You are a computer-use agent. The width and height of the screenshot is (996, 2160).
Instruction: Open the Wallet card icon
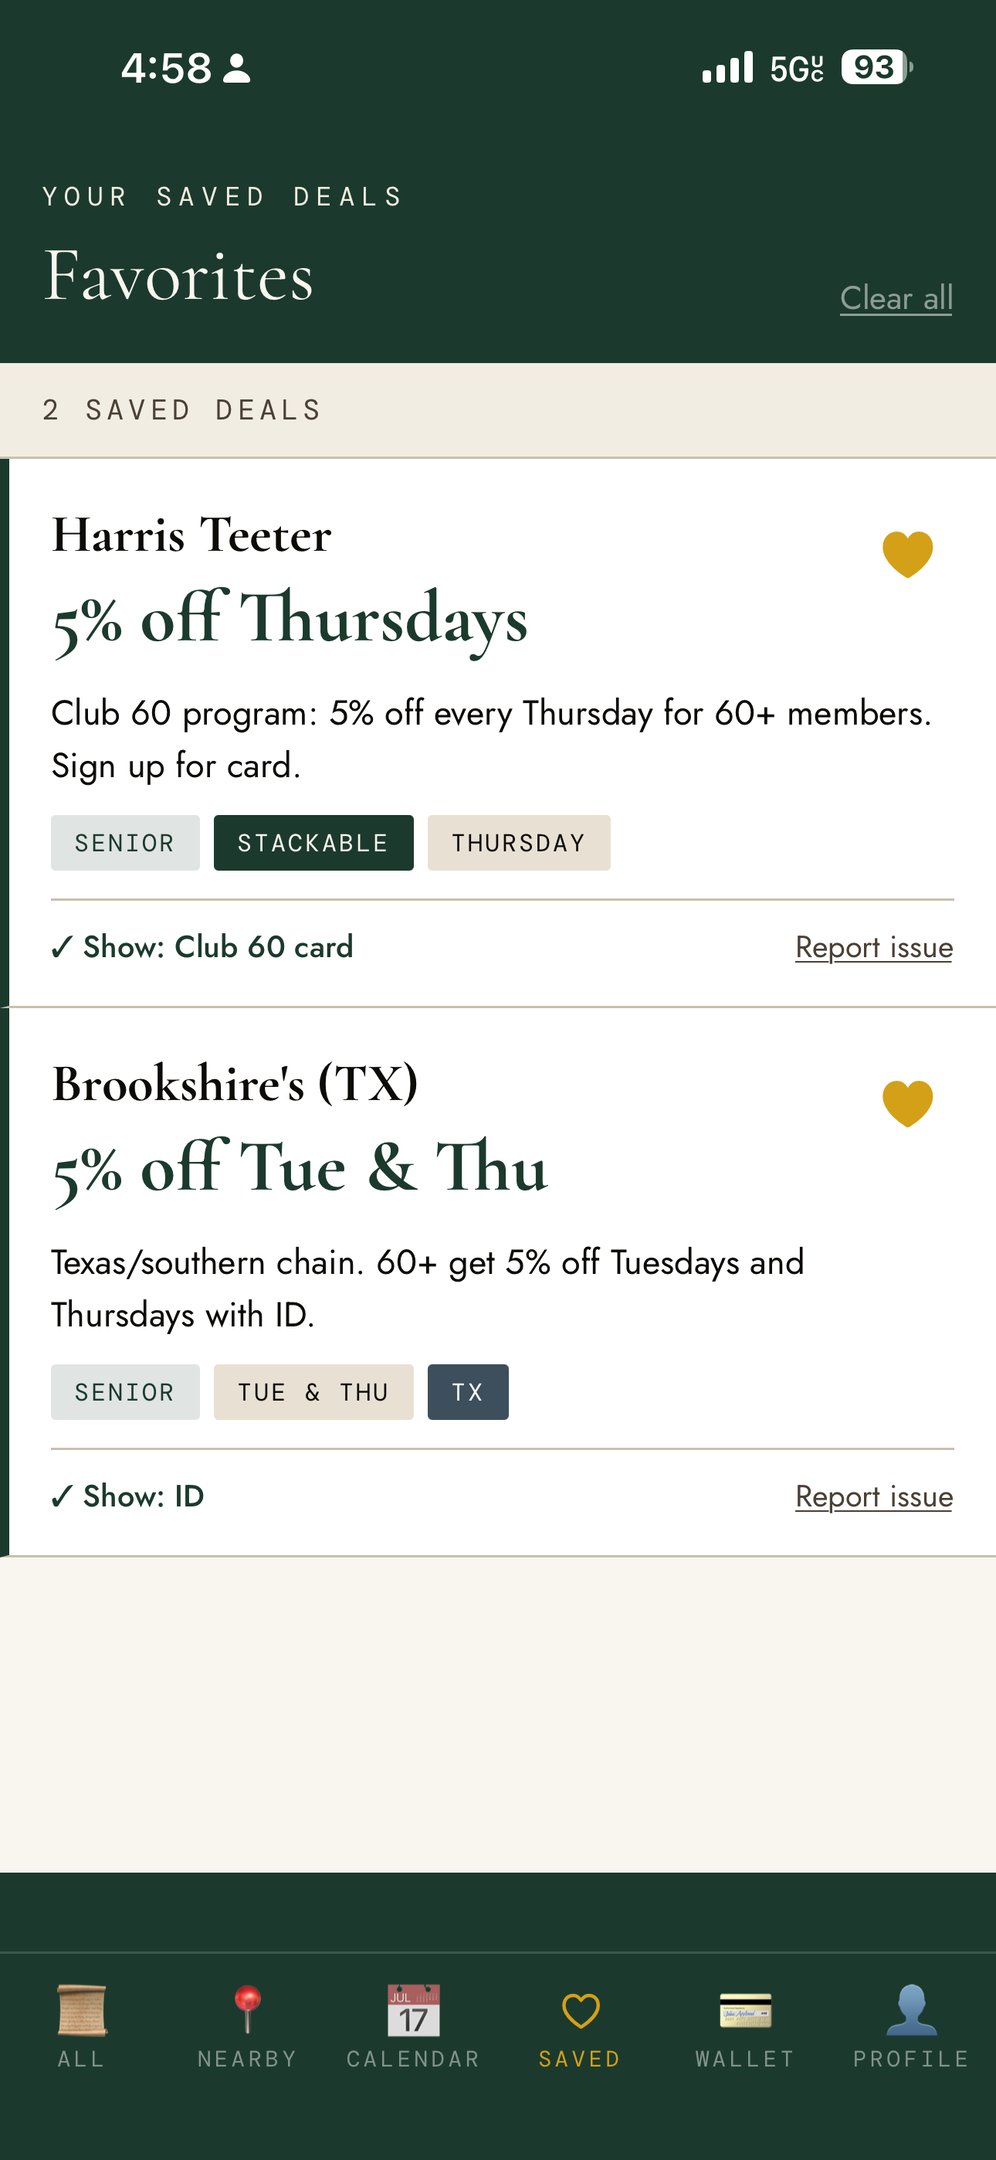pyautogui.click(x=745, y=2010)
